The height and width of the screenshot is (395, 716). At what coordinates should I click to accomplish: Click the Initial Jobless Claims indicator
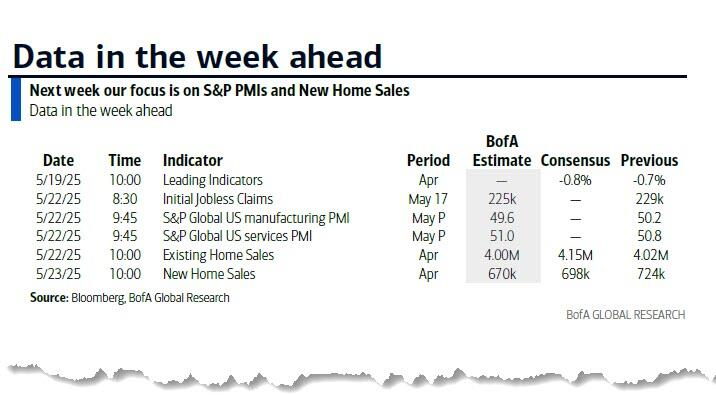[218, 199]
